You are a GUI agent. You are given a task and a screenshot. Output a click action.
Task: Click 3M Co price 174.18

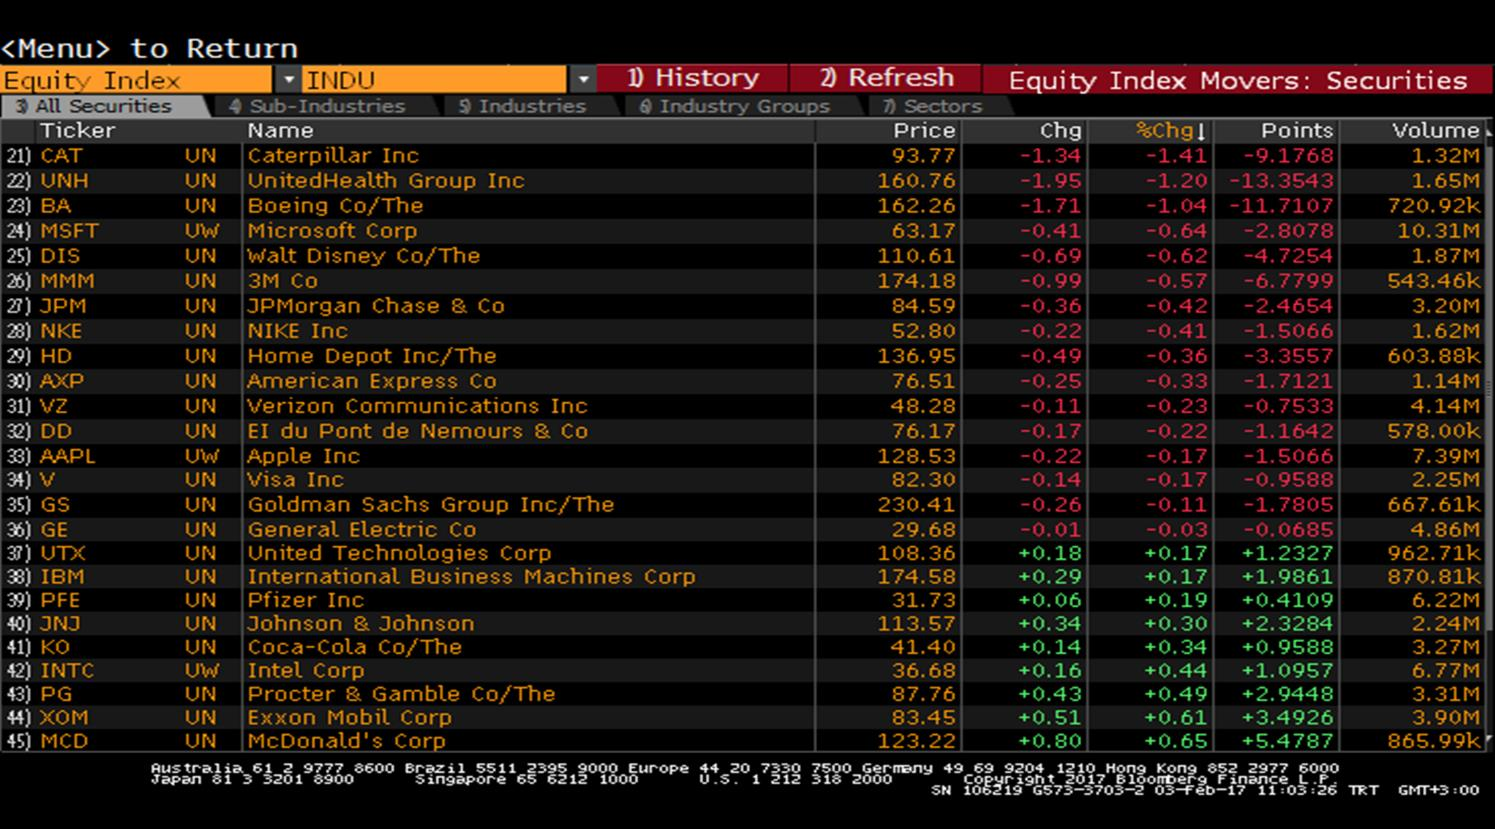917,281
